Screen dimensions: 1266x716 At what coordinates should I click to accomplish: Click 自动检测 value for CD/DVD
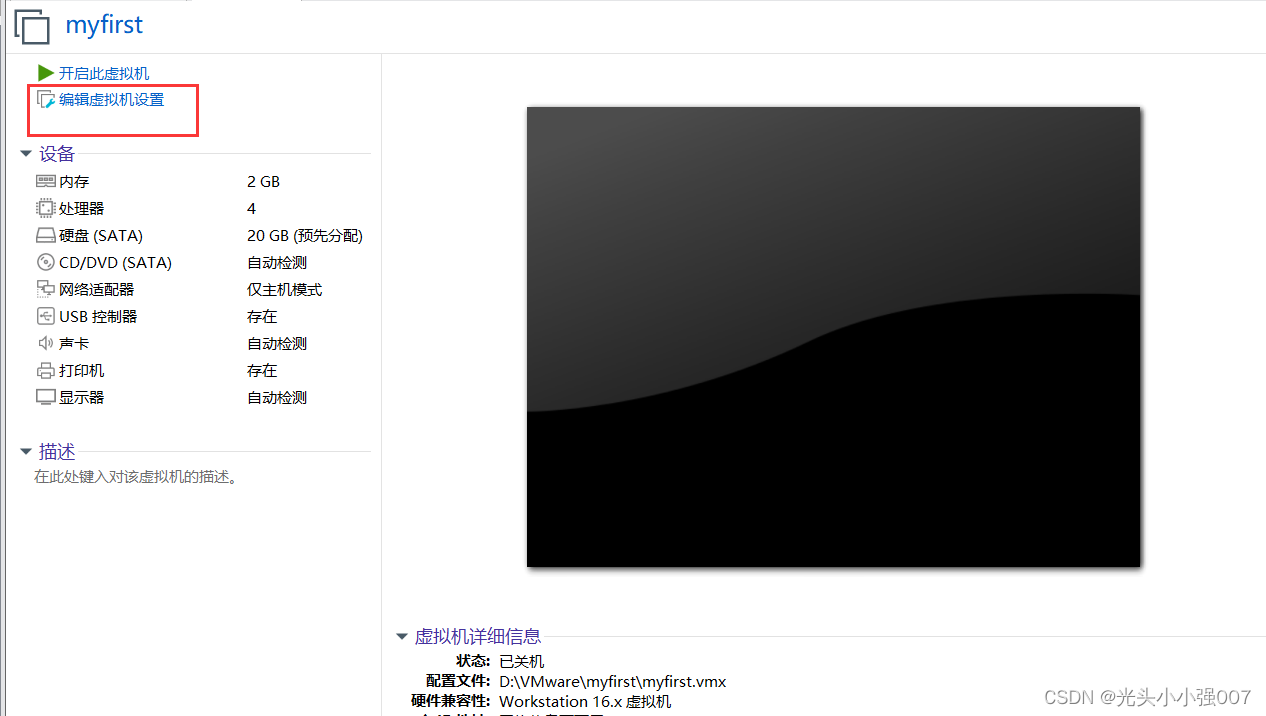(x=277, y=262)
